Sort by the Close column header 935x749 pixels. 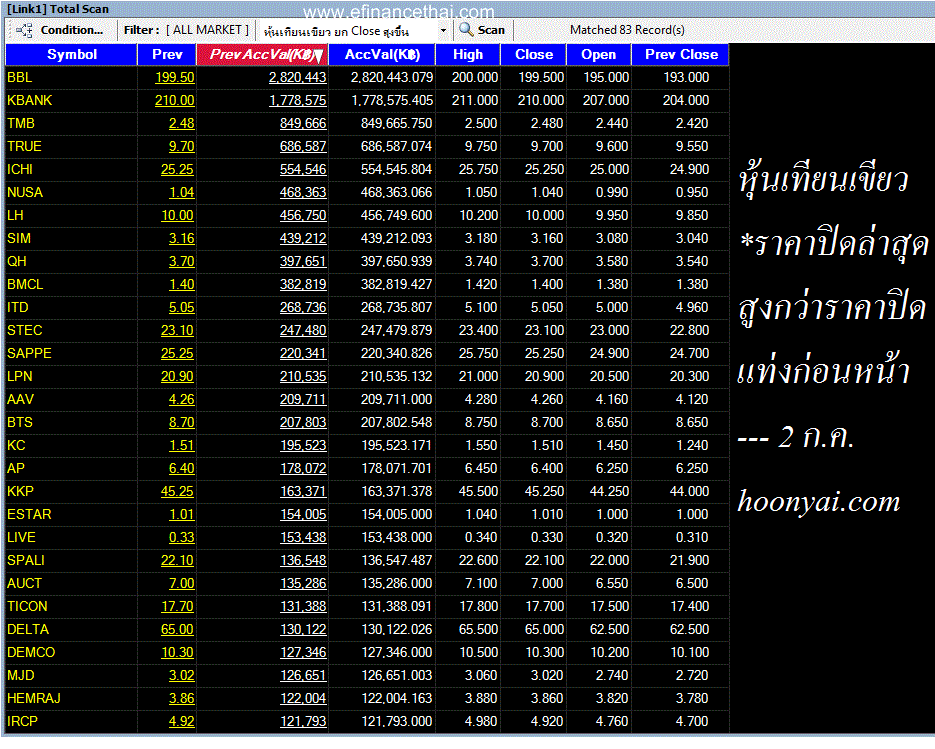[534, 54]
